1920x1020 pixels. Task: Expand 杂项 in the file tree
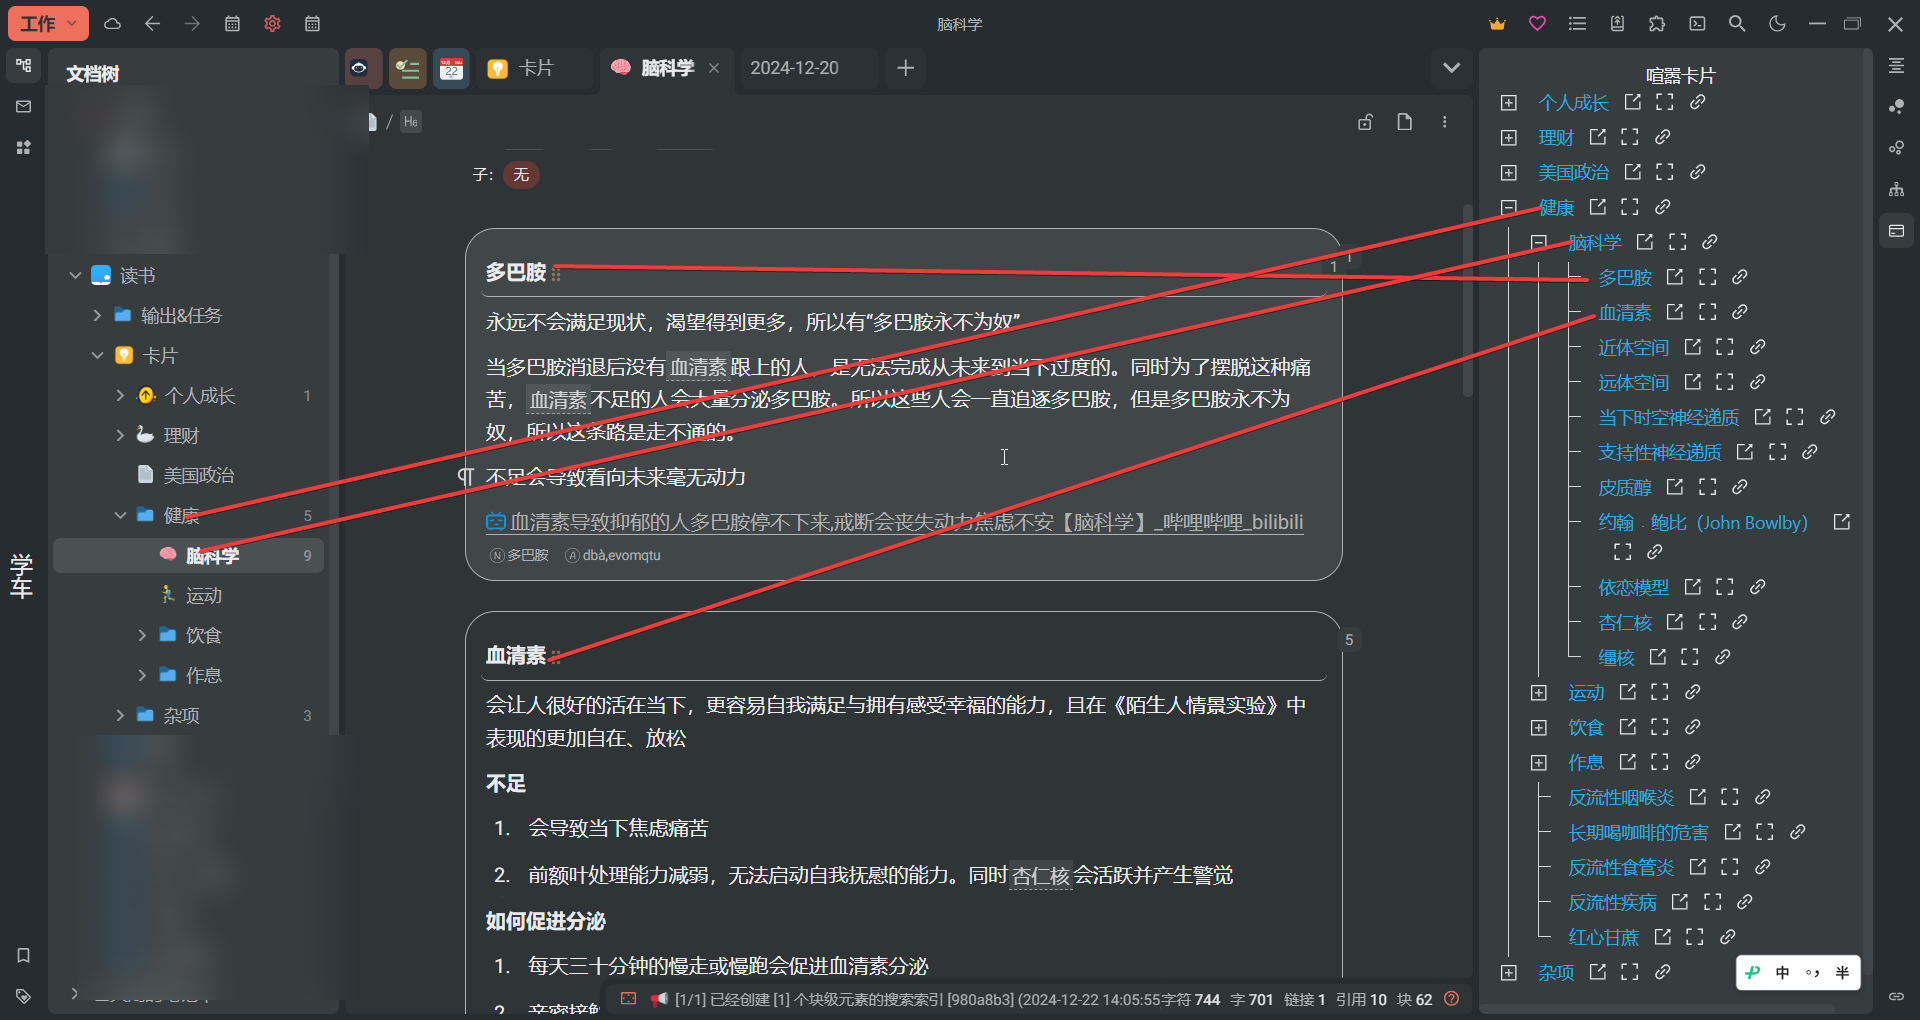tap(120, 715)
